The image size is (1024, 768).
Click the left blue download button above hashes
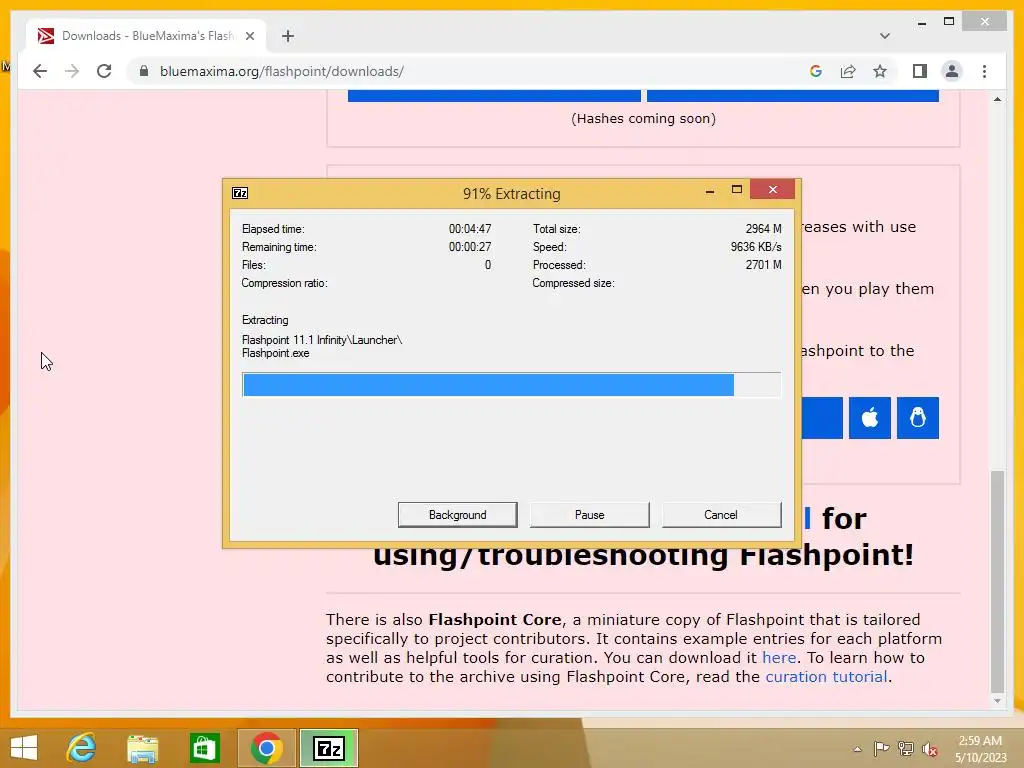pos(494,96)
